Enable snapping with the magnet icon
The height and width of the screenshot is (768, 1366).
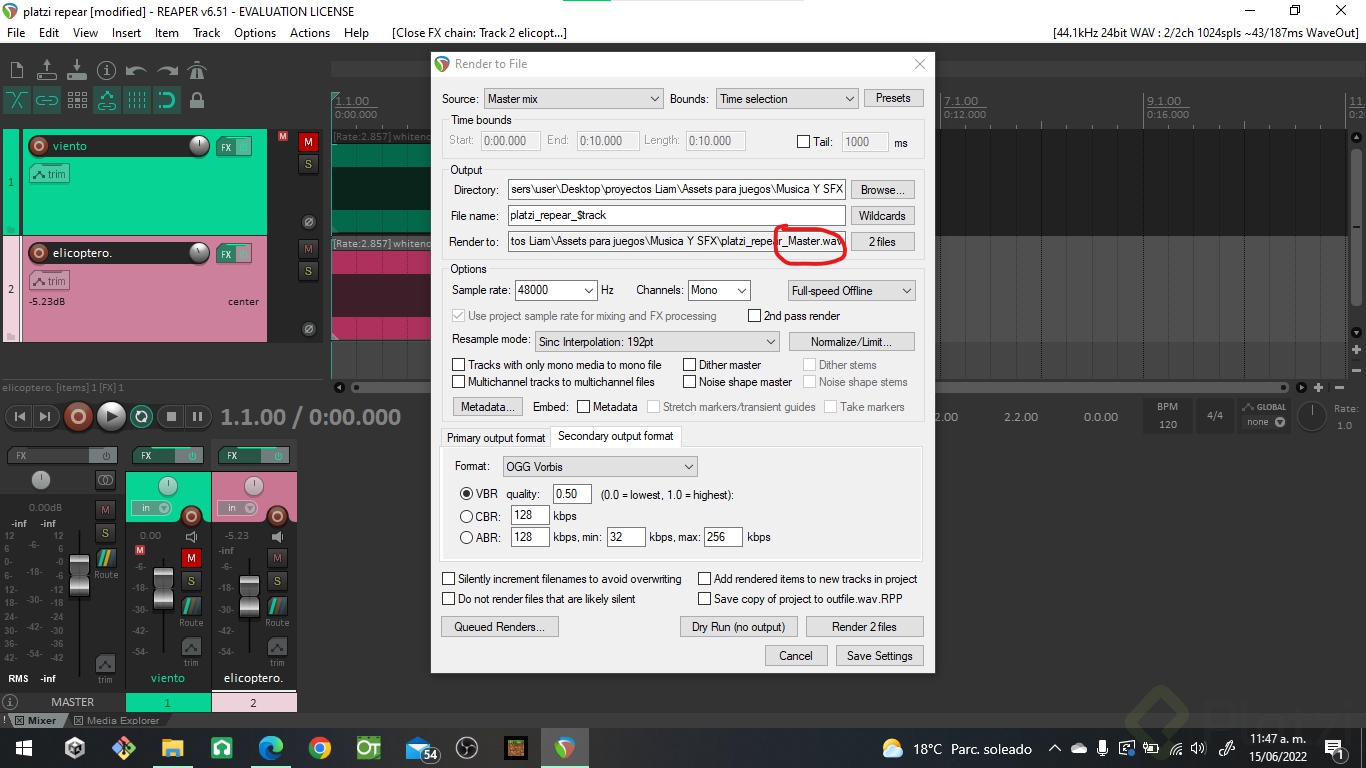[x=167, y=100]
